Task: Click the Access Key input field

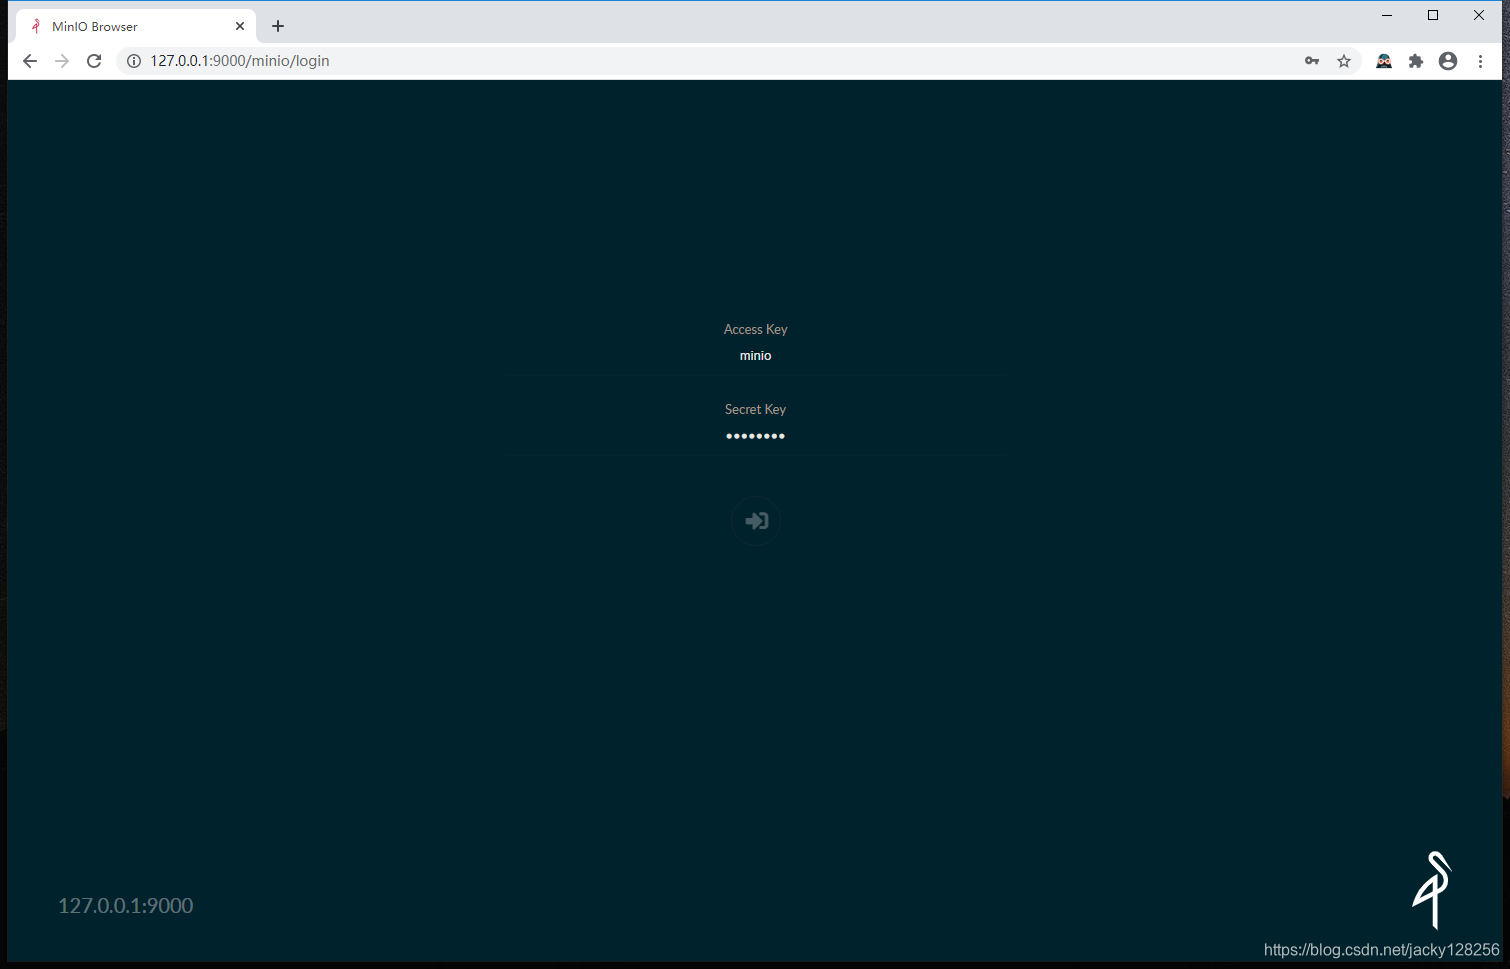Action: click(x=755, y=356)
